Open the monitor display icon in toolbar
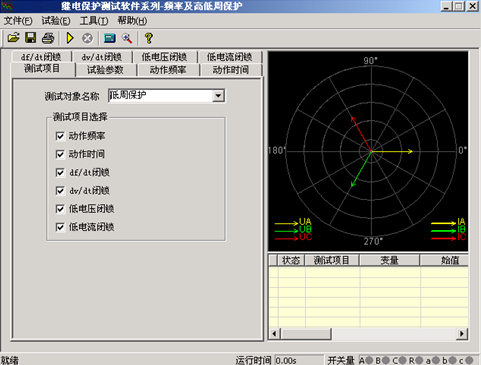Viewport: 481px width, 365px height. 110,38
